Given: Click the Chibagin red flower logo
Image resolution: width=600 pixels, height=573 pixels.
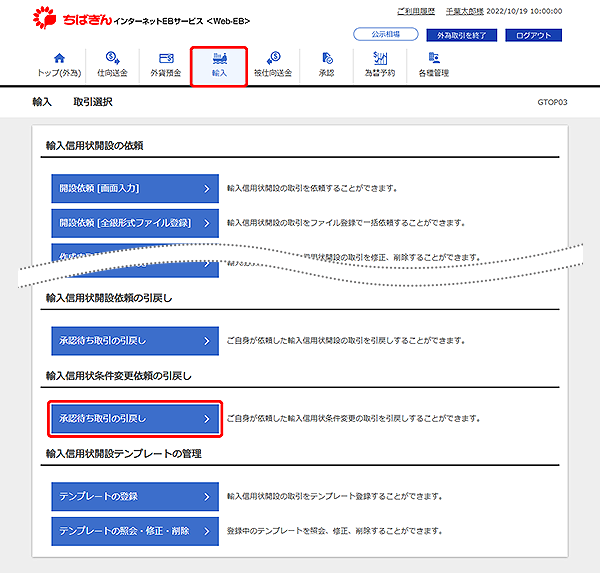Looking at the screenshot, I should [44, 18].
